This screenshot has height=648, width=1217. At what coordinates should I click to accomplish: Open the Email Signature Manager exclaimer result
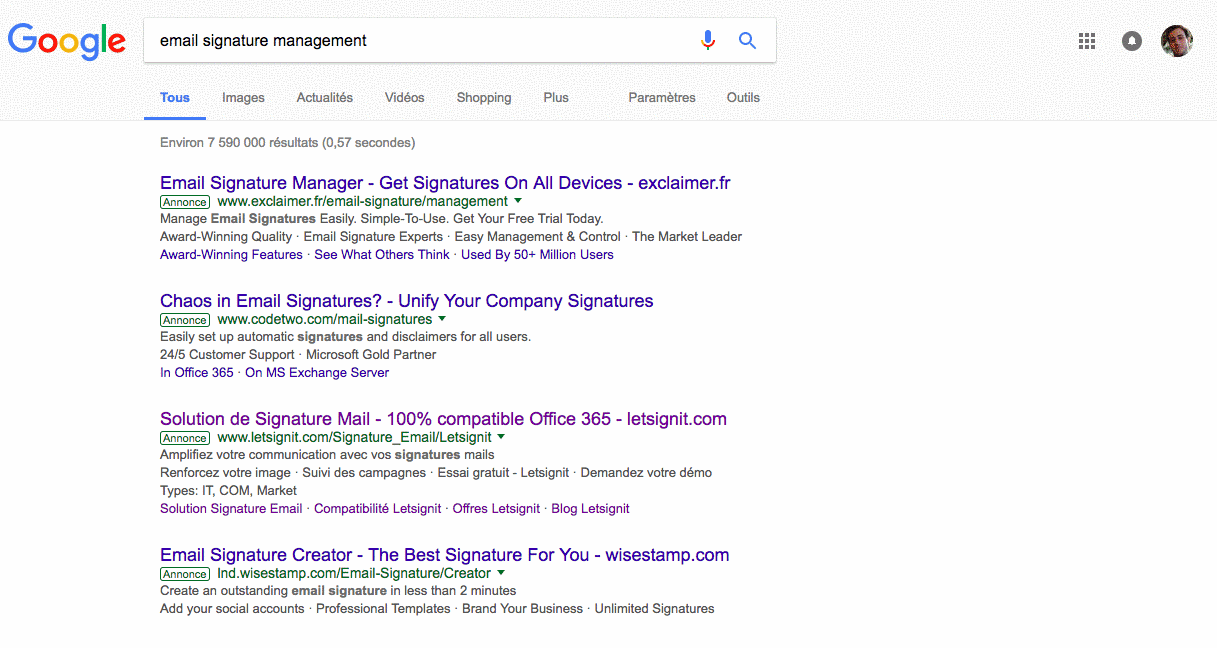pyautogui.click(x=445, y=183)
